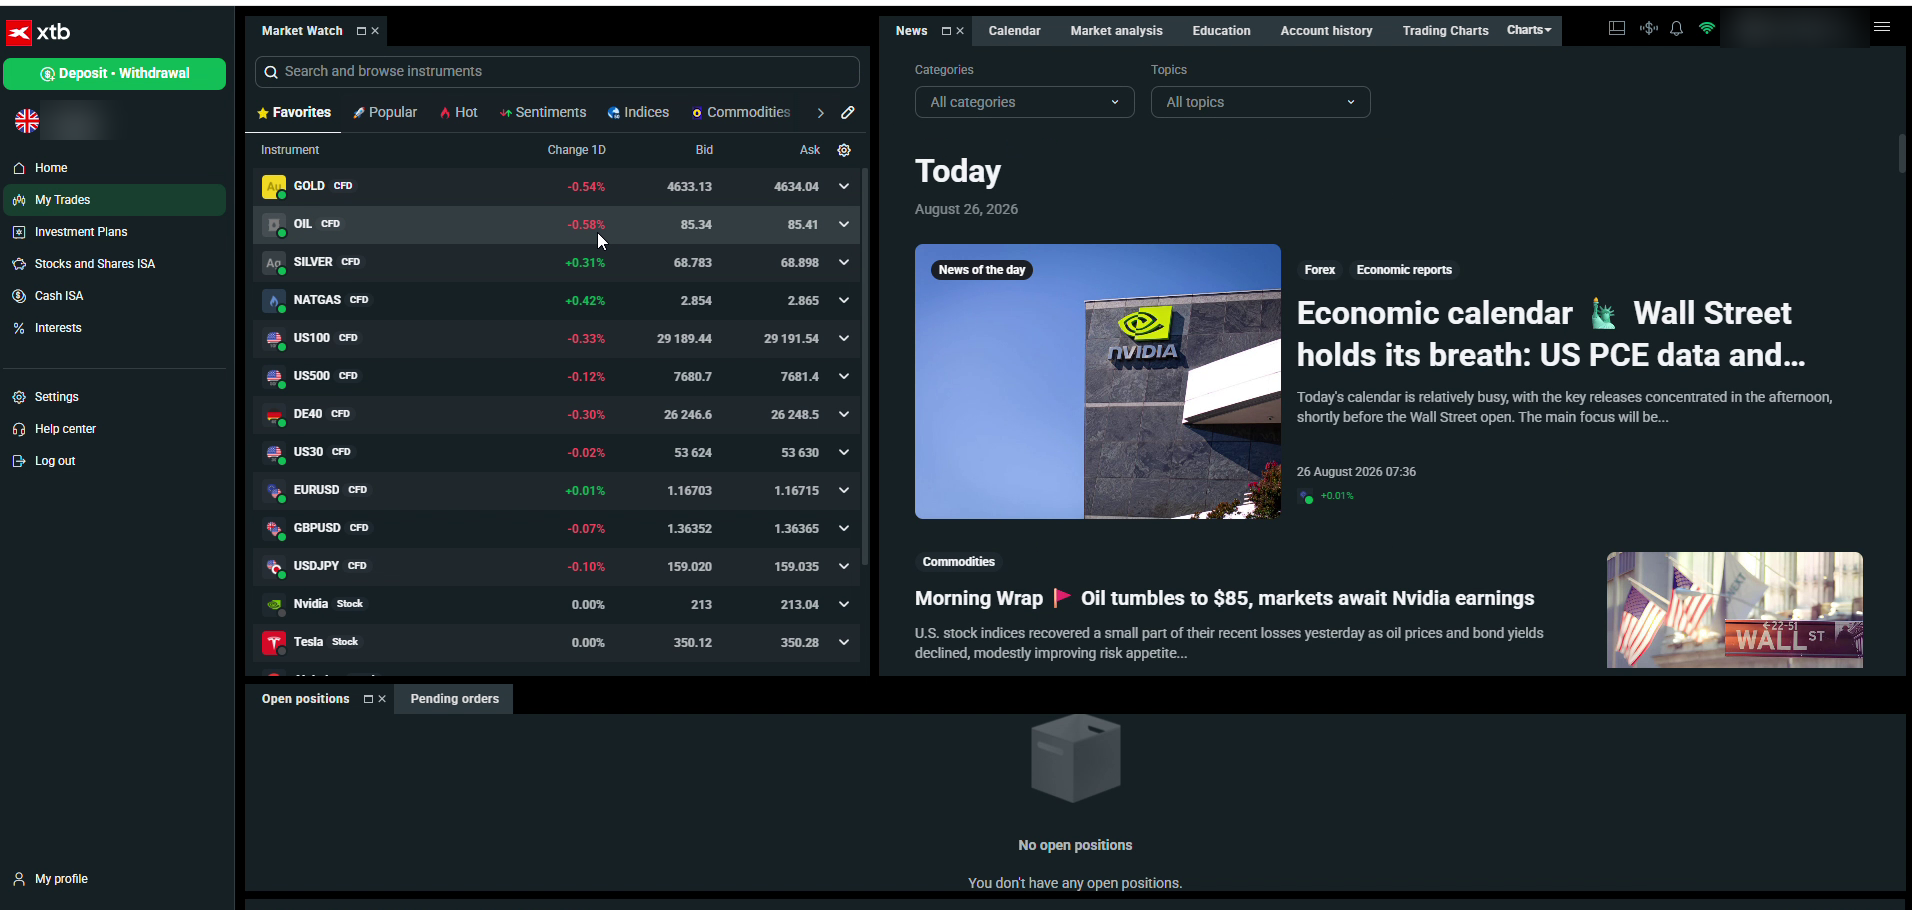Open the Education tab
Viewport: 1912px width, 910px height.
tap(1221, 31)
